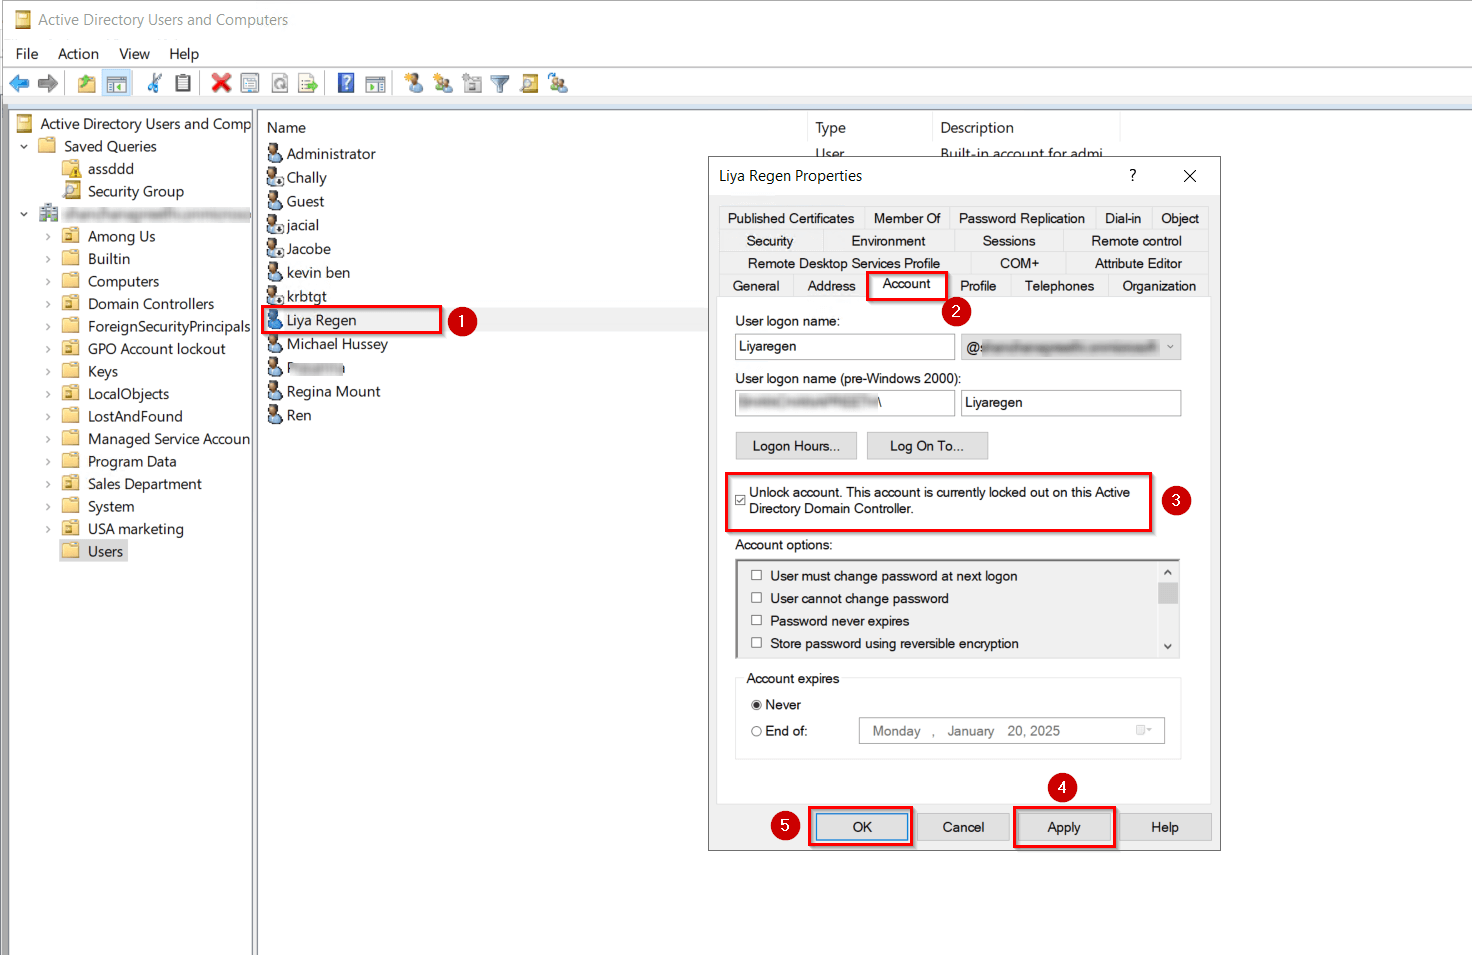Enable Password never expires option

(757, 620)
